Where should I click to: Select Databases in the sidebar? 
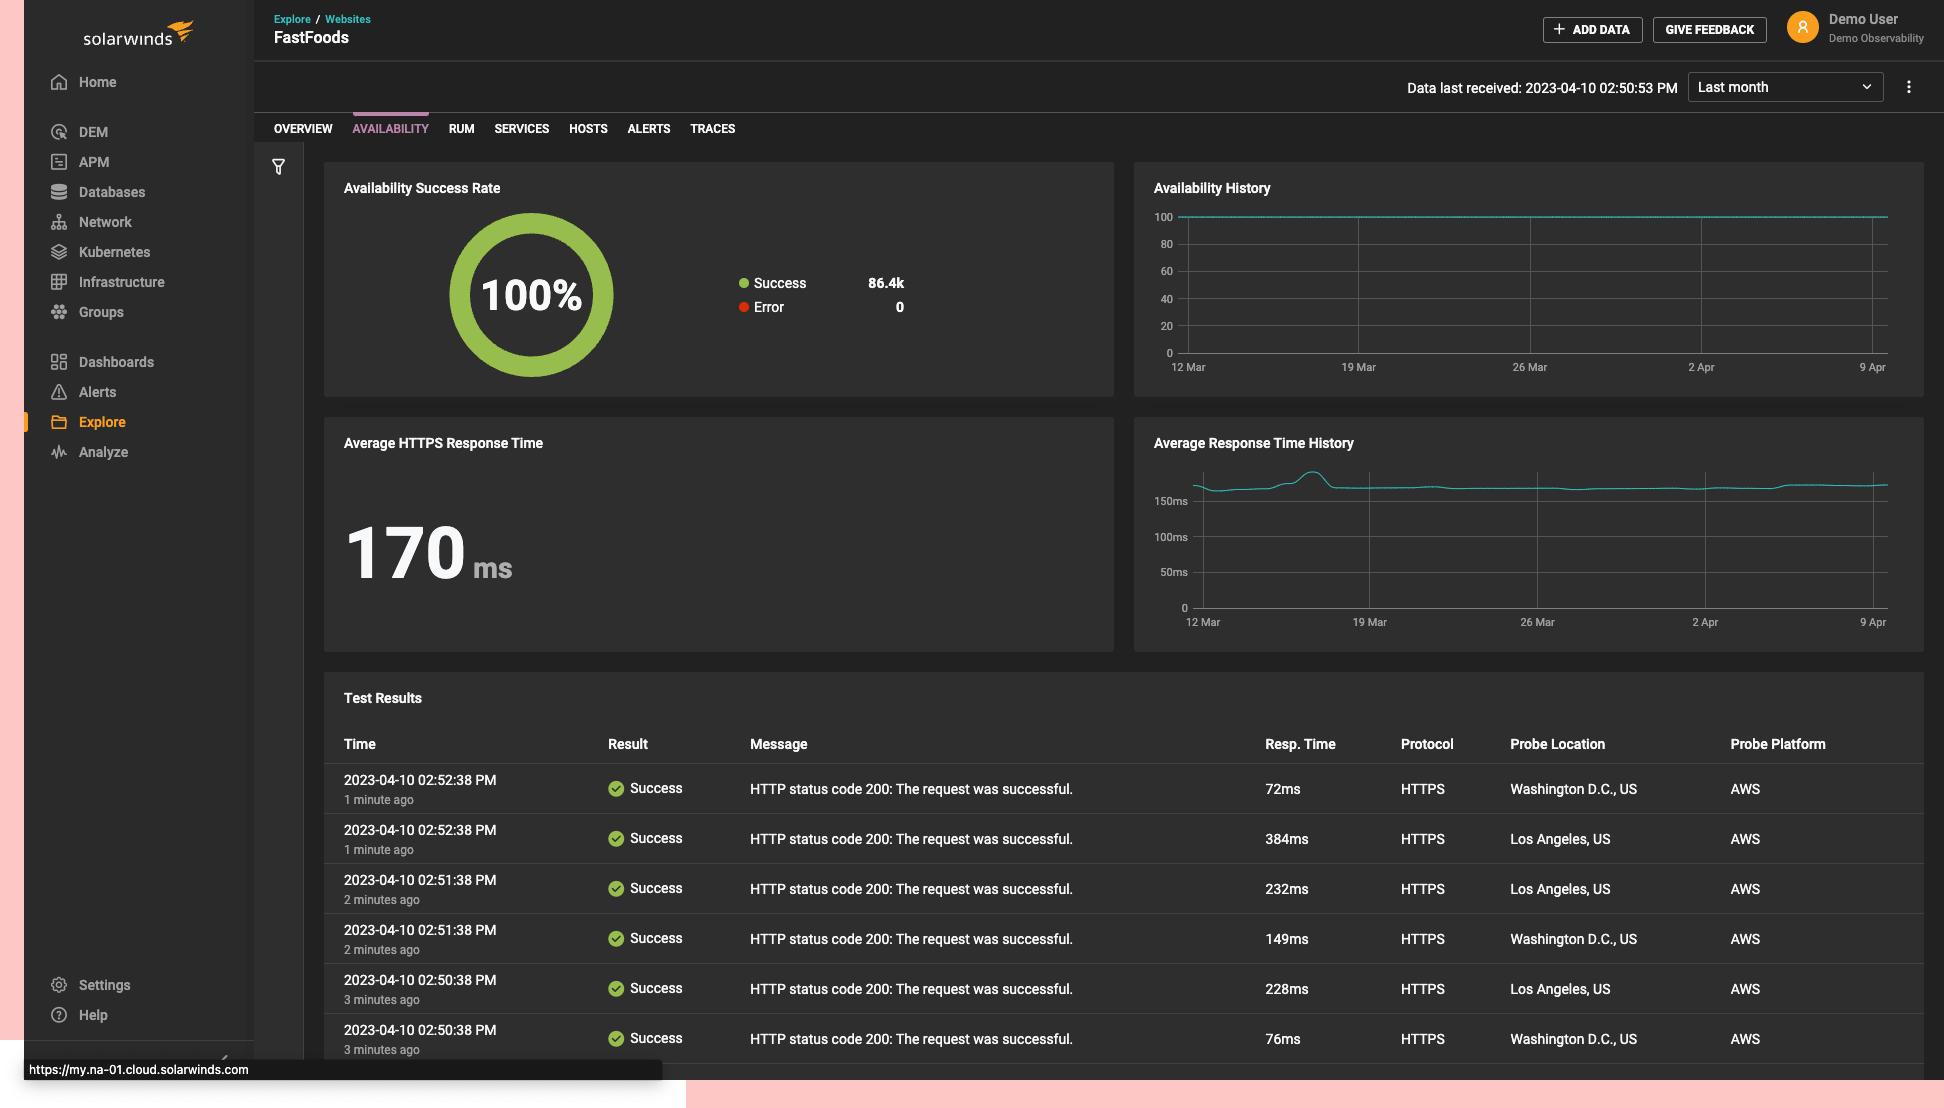[x=111, y=191]
